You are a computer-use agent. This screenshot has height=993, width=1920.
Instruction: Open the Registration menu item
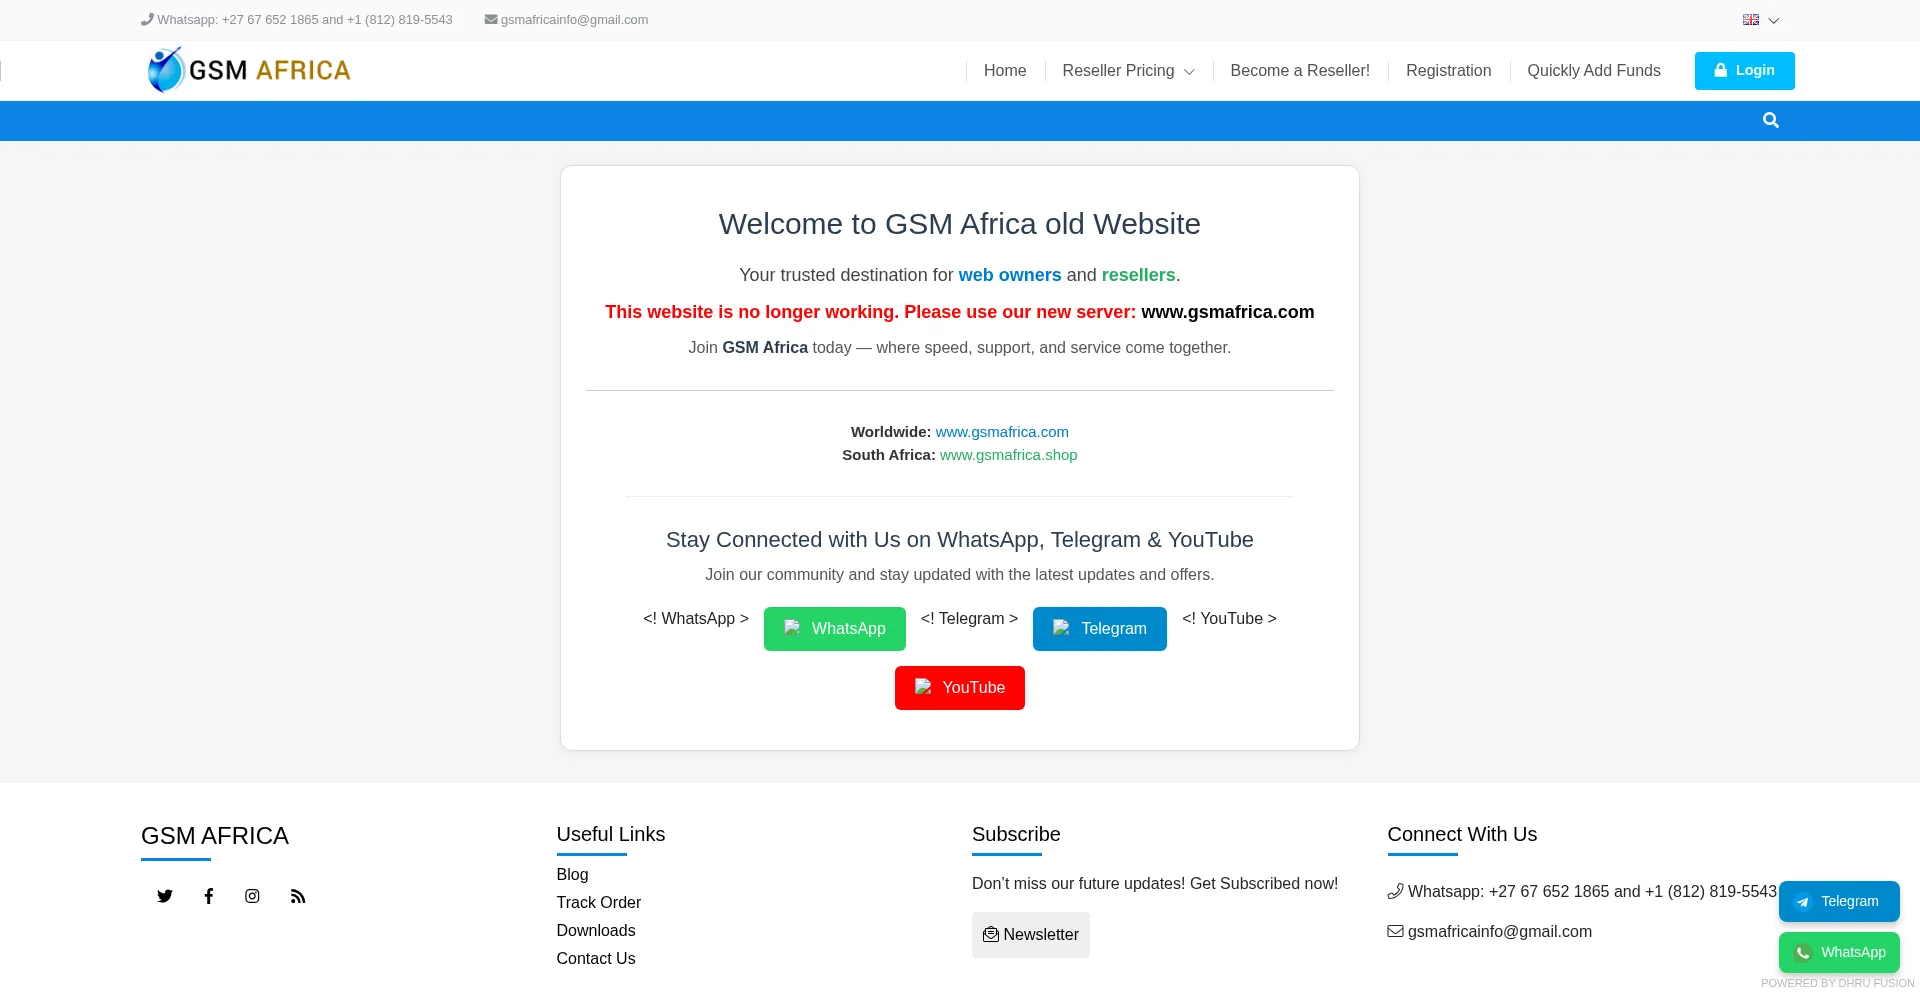click(x=1448, y=71)
